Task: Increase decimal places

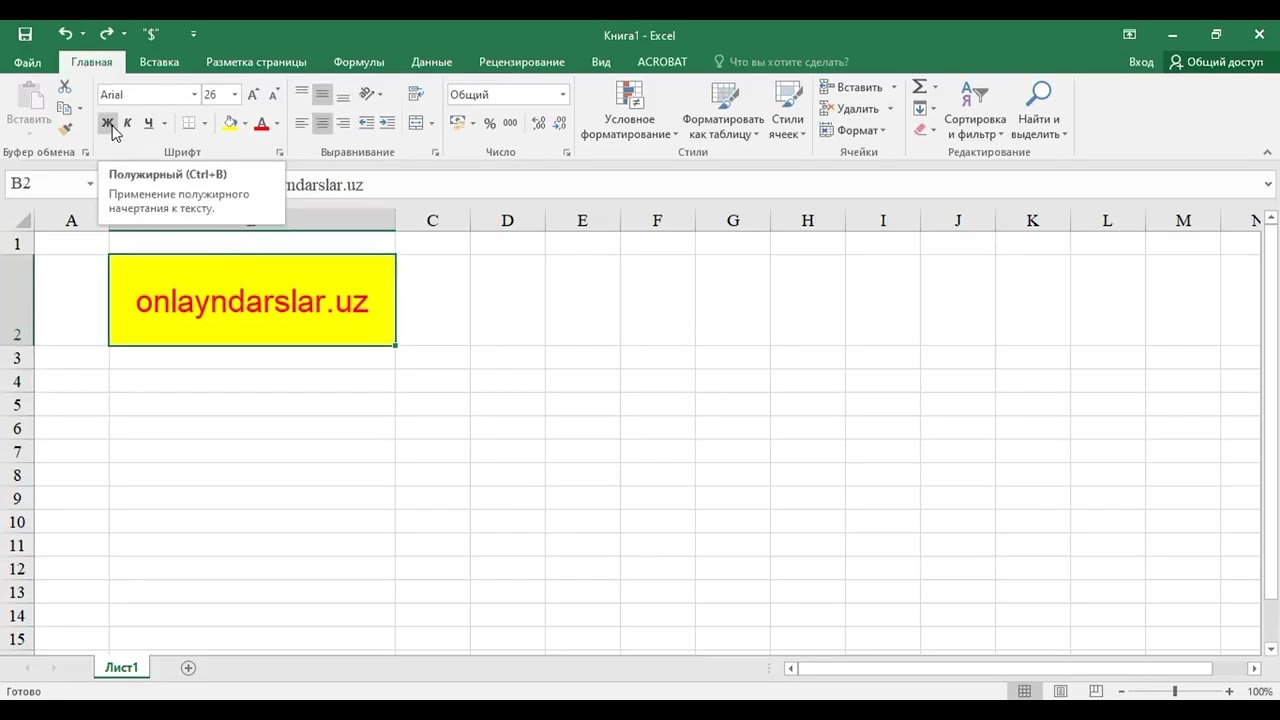Action: (538, 124)
